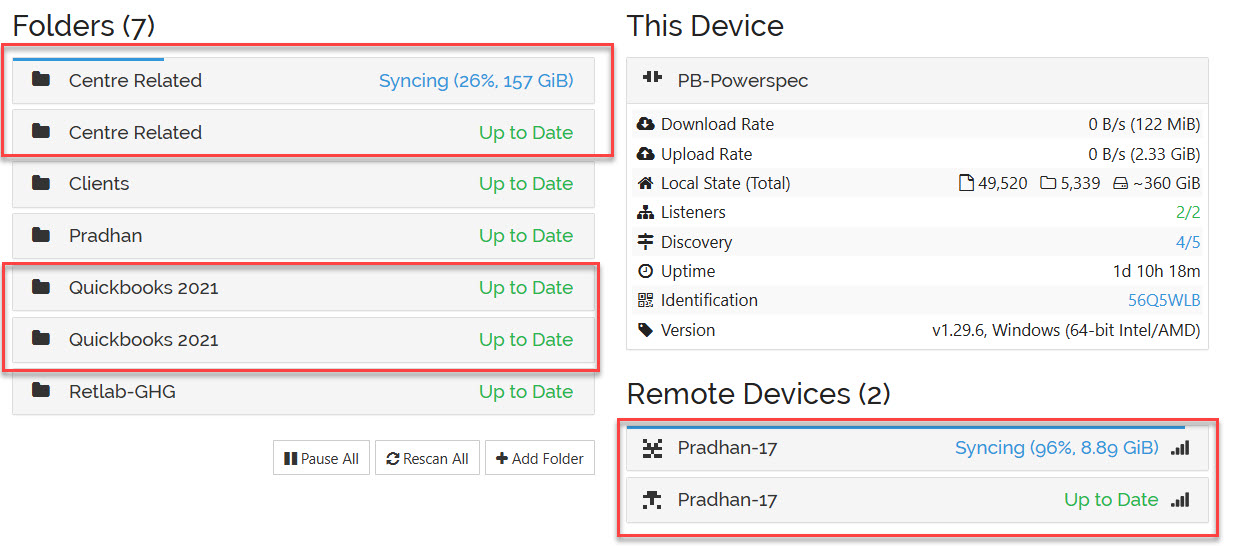Image resolution: width=1246 pixels, height=546 pixels.
Task: Click the Identification QR code icon
Action: pos(645,300)
